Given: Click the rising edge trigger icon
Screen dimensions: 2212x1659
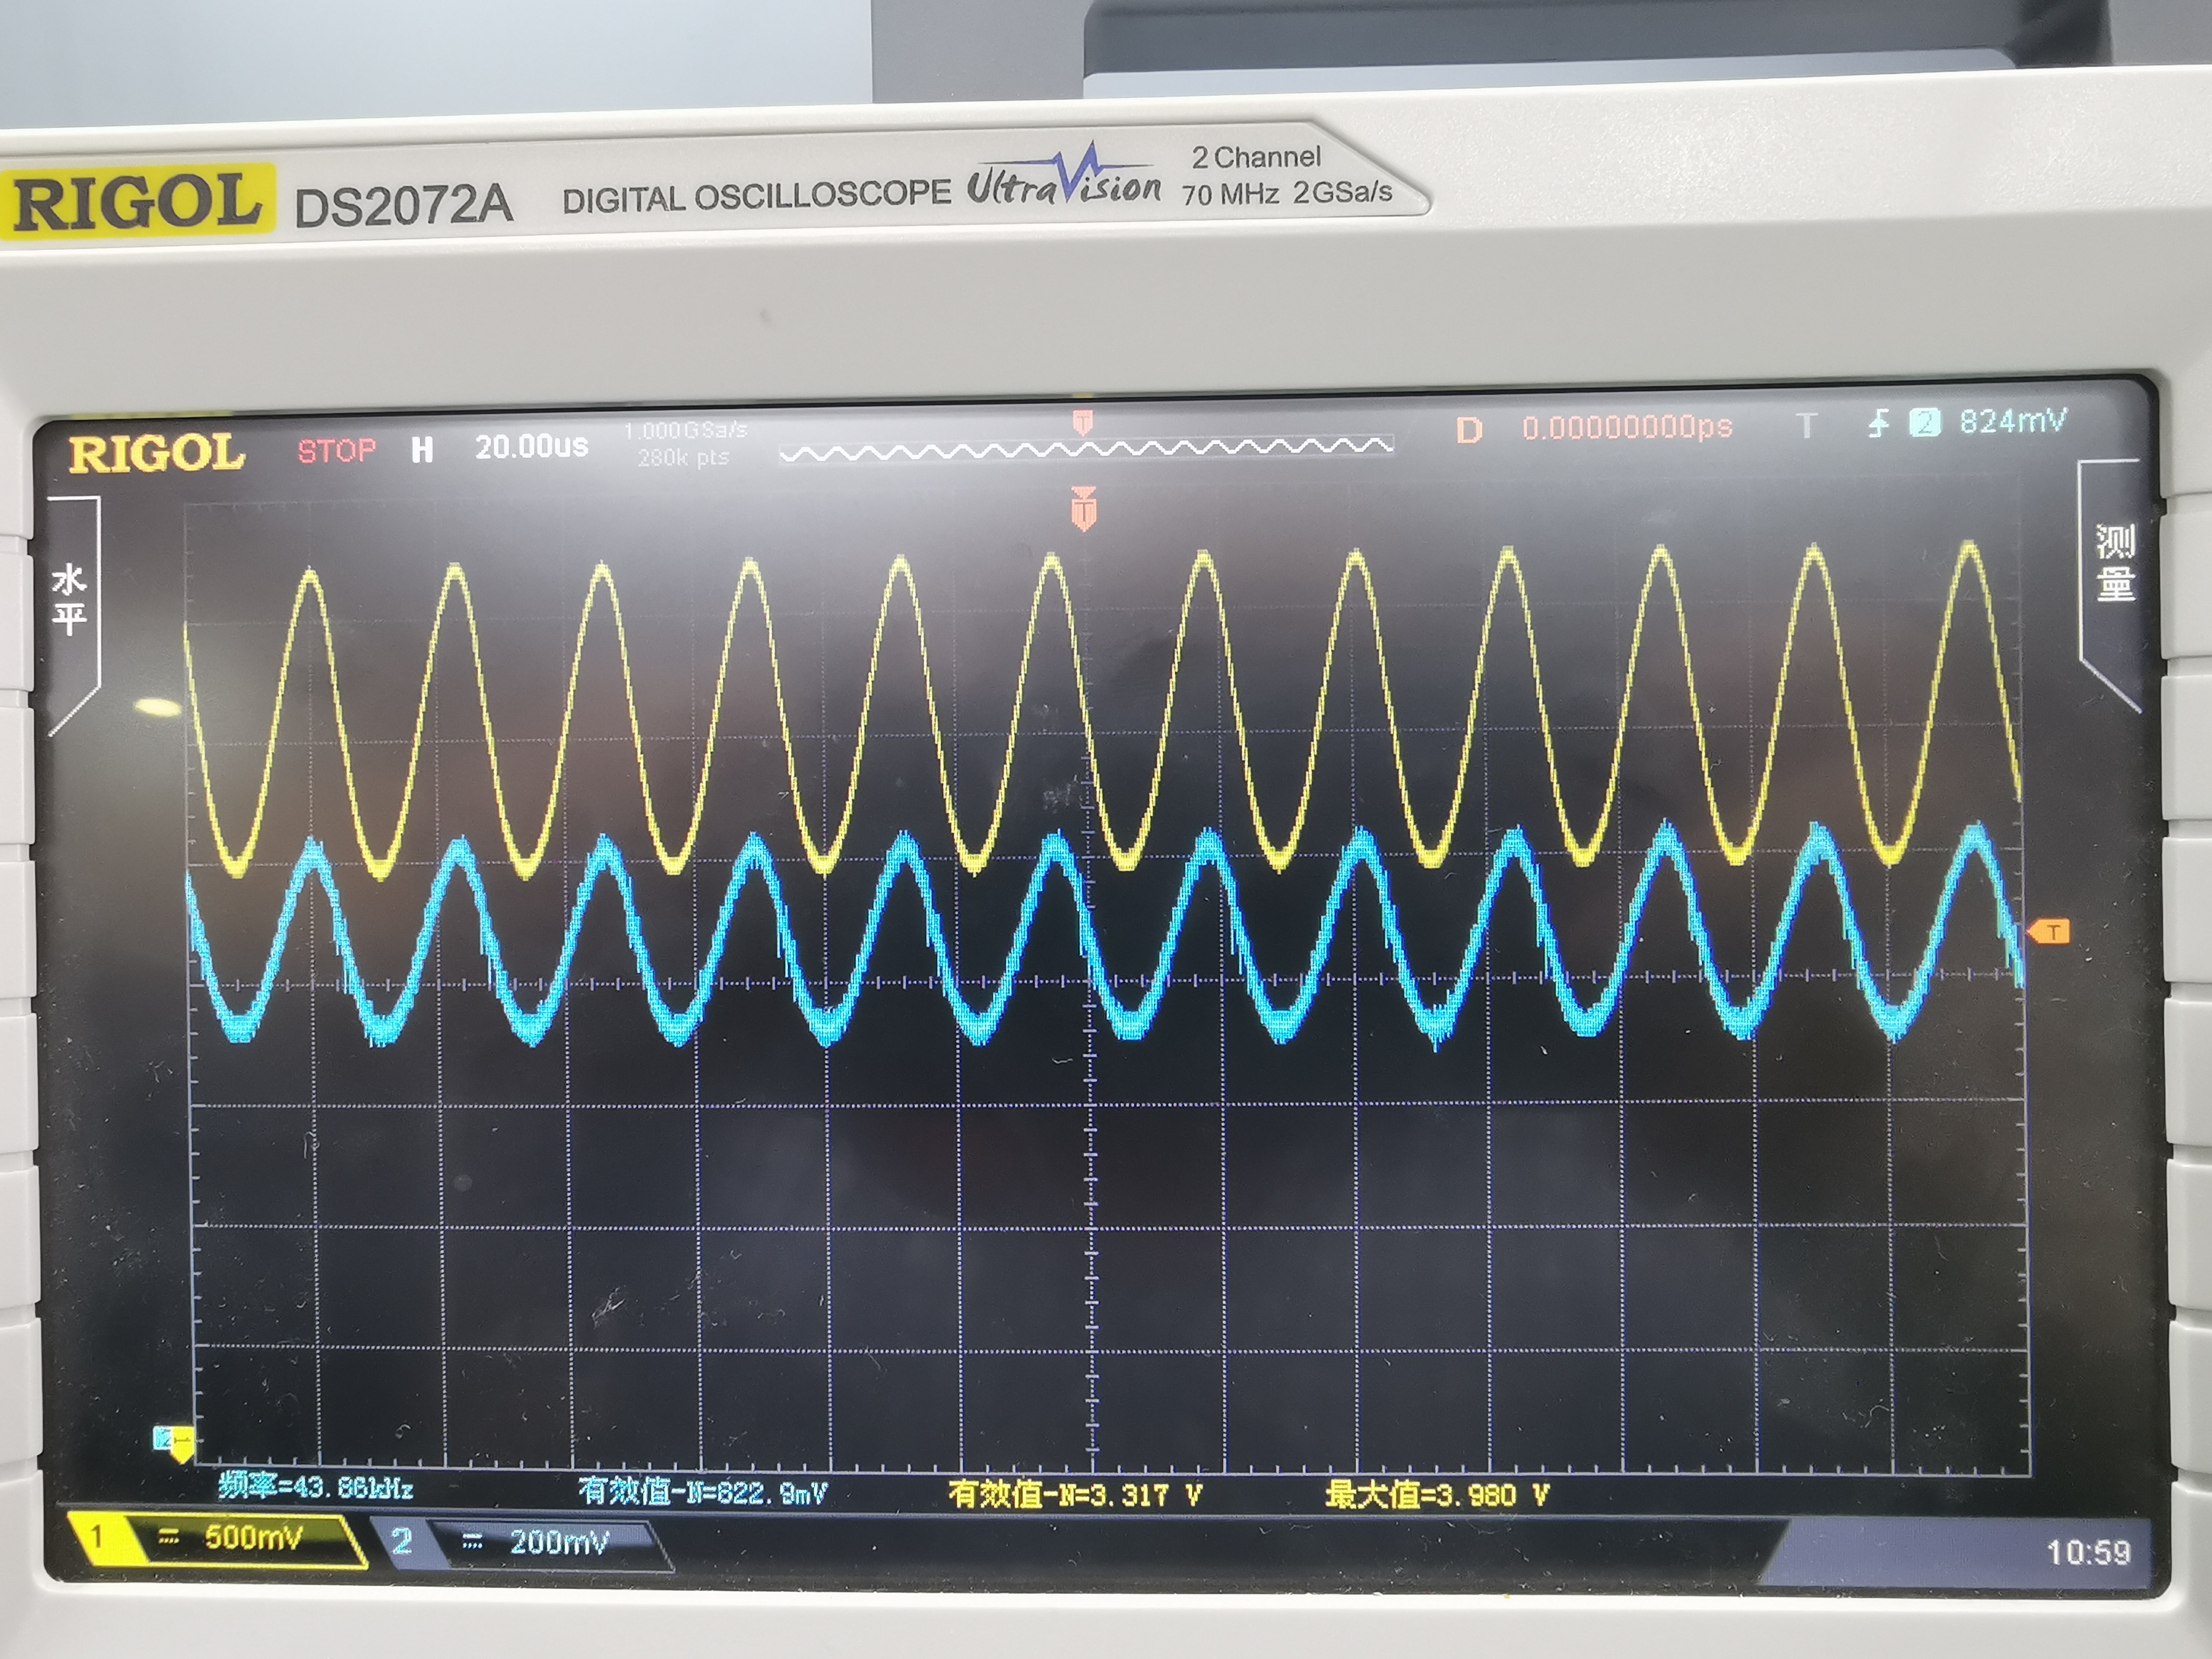Looking at the screenshot, I should [x=1878, y=424].
